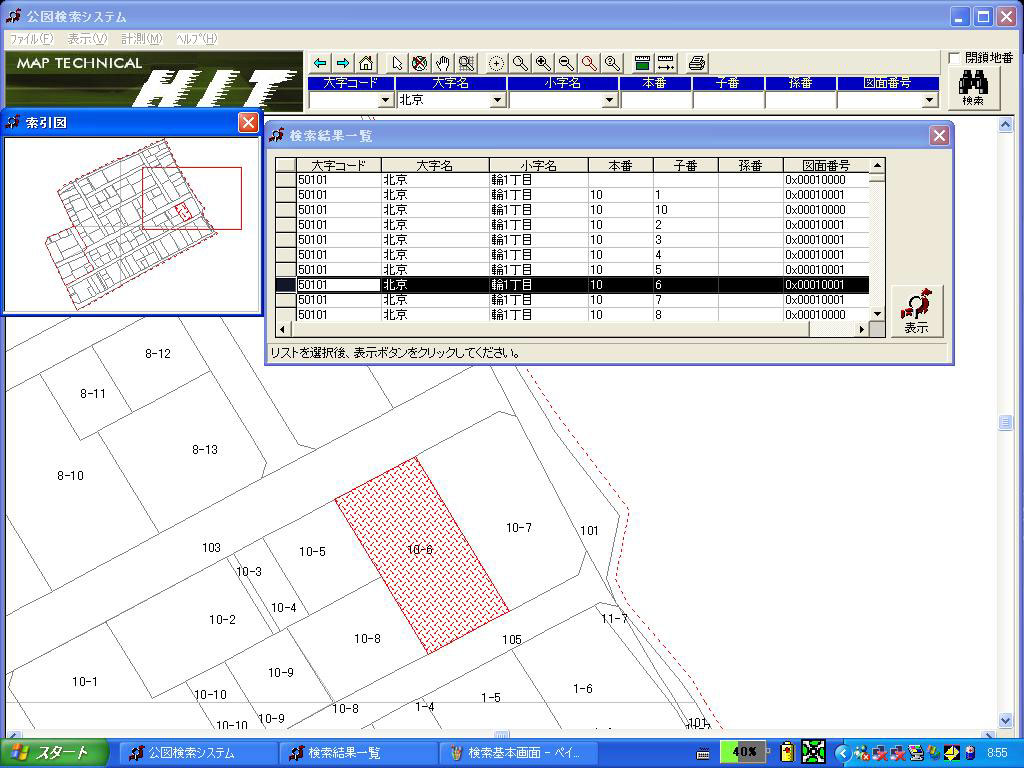Open the 小字名 dropdown
This screenshot has width=1024, height=768.
click(x=610, y=100)
